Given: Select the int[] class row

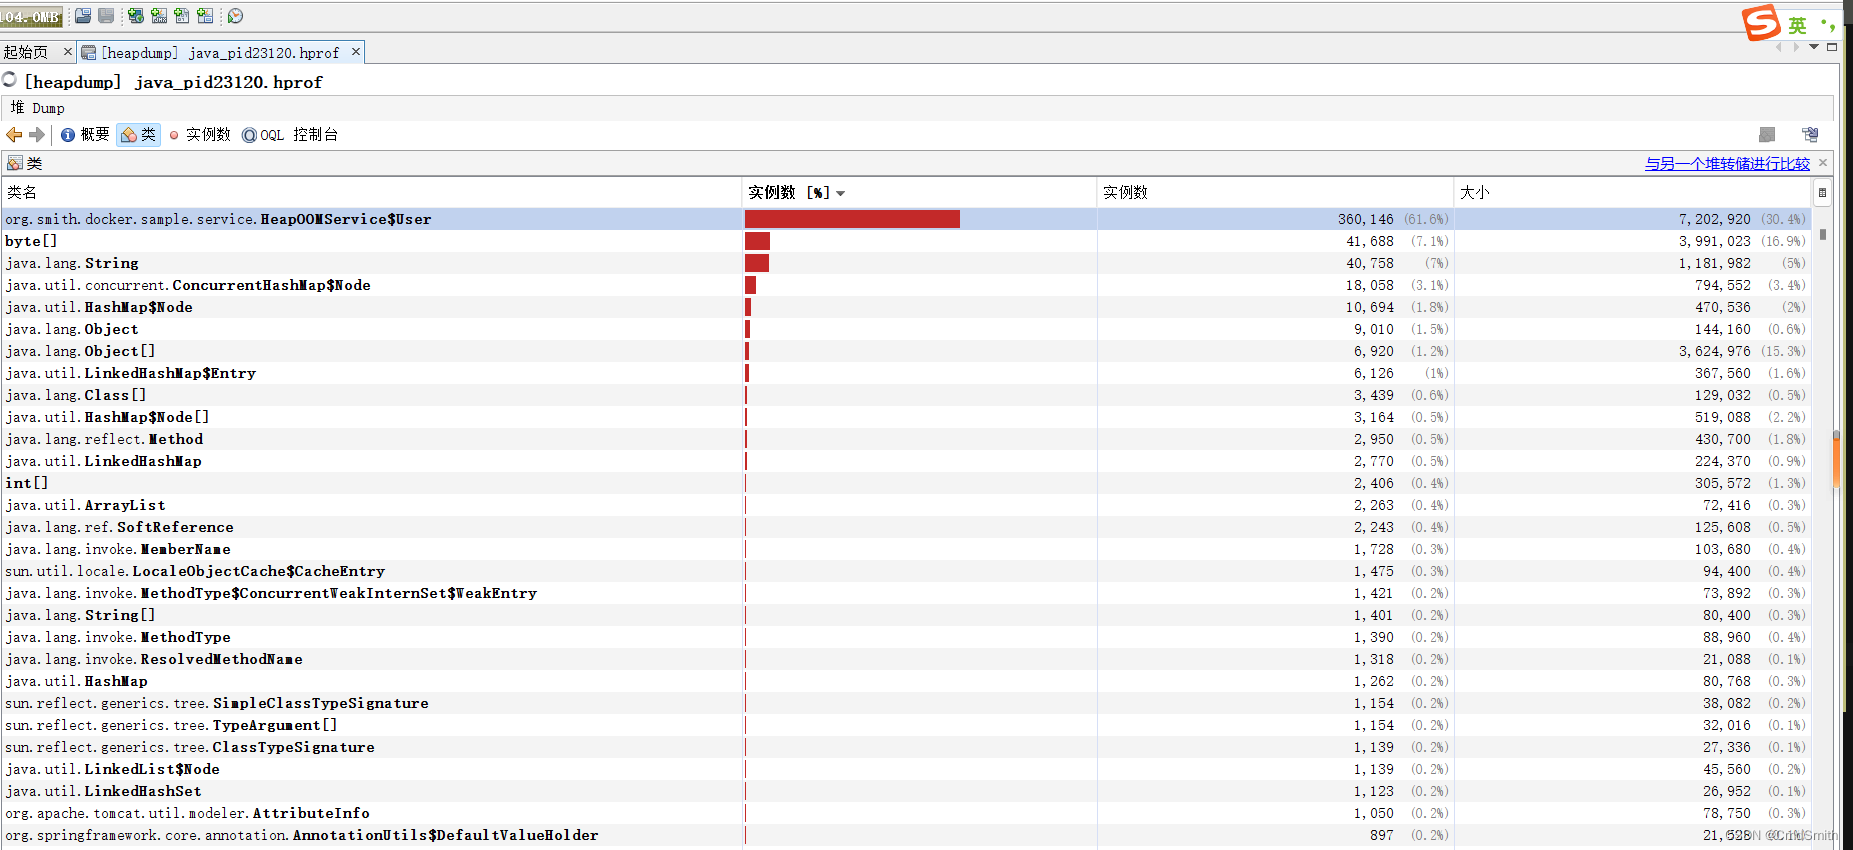Looking at the screenshot, I should [906, 483].
